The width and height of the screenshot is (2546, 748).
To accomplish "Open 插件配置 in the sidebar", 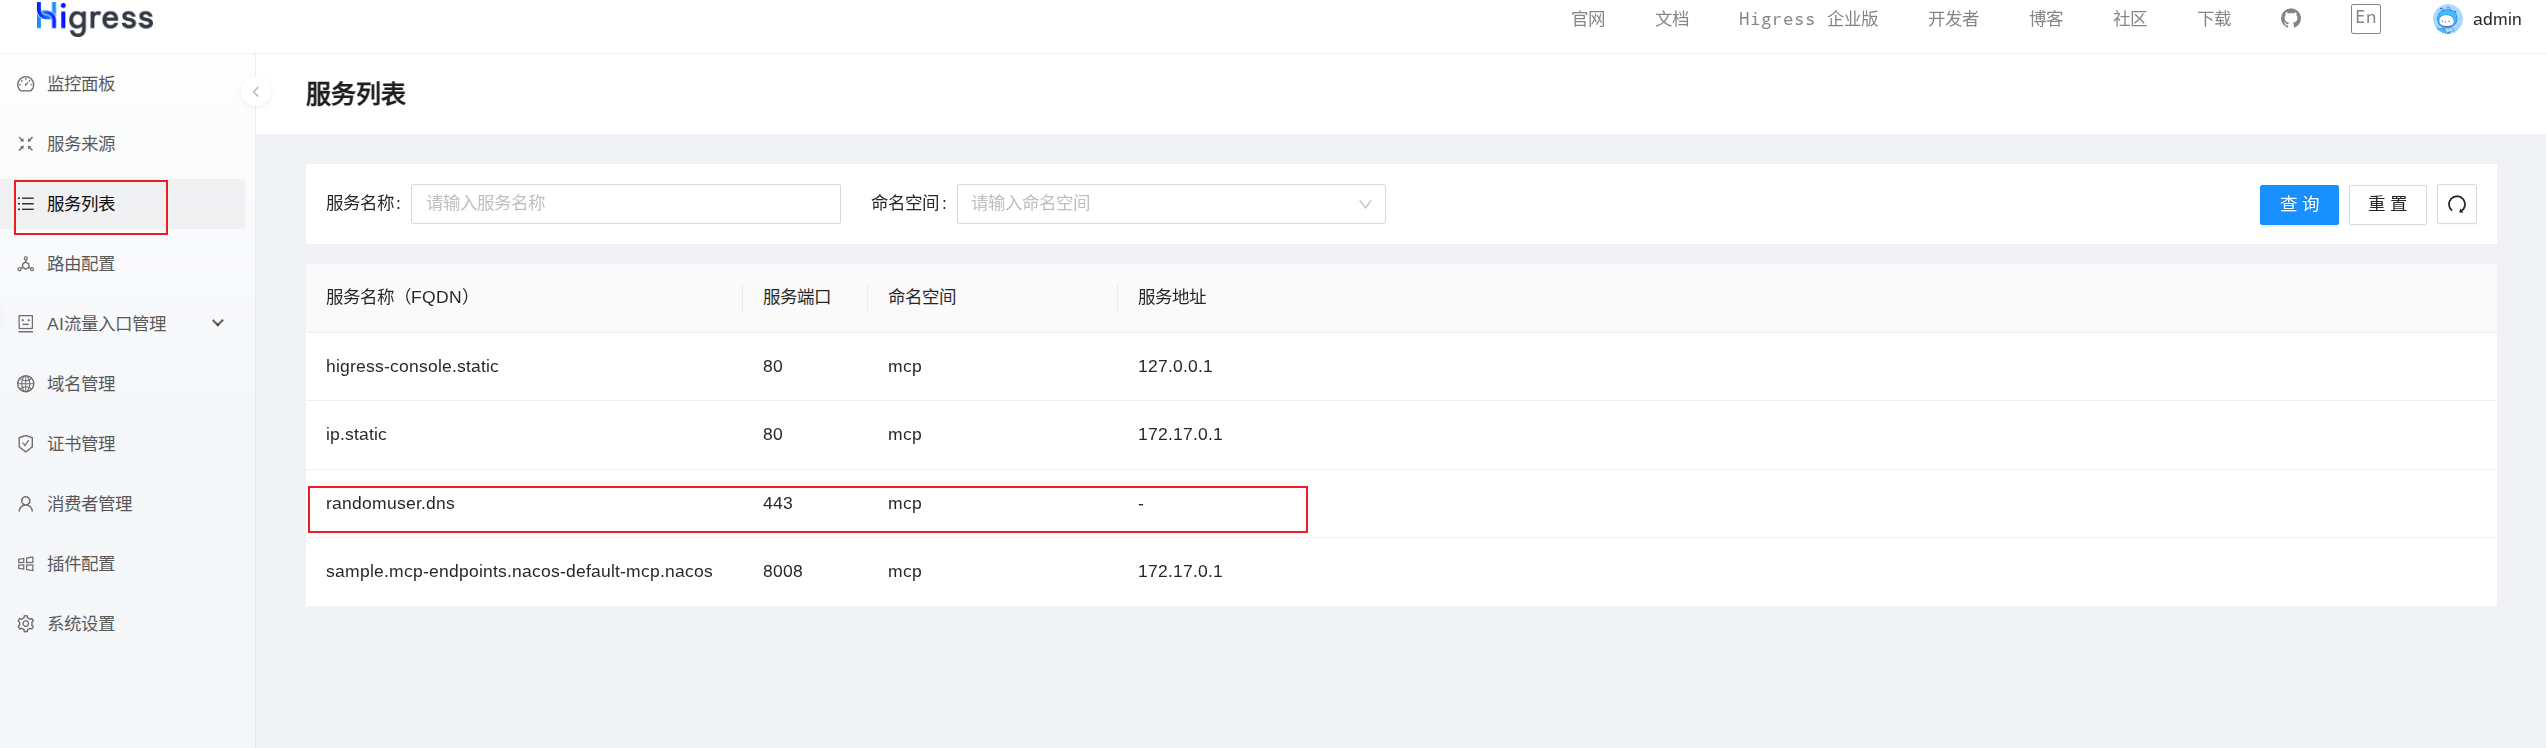I will pyautogui.click(x=81, y=564).
